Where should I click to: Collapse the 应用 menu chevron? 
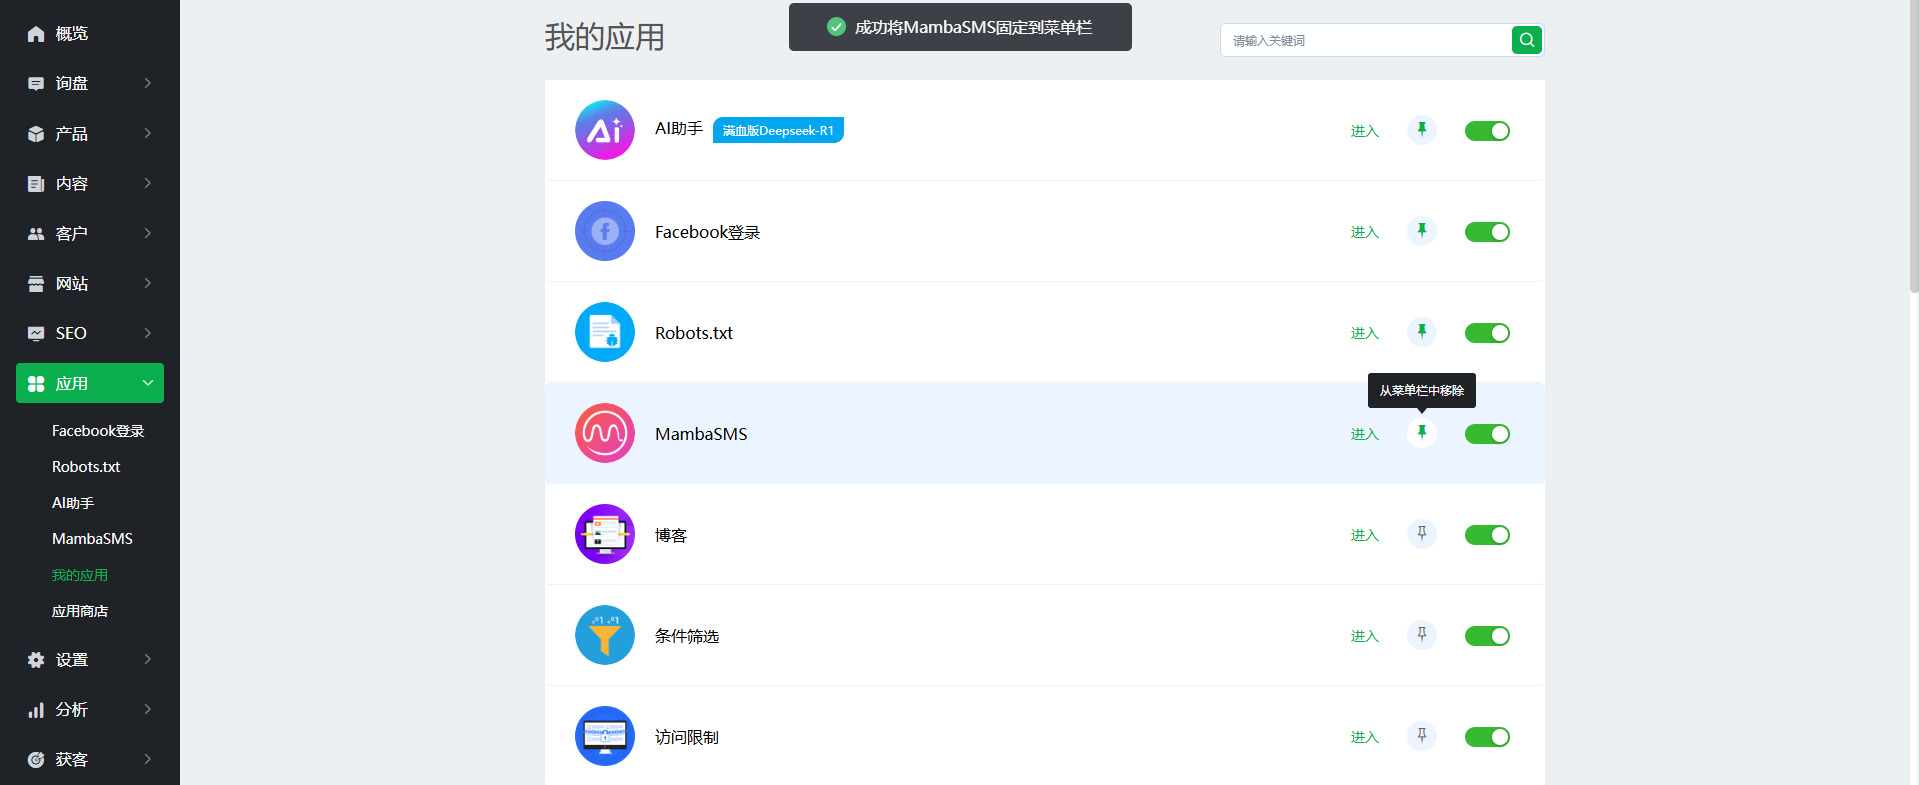(x=148, y=383)
